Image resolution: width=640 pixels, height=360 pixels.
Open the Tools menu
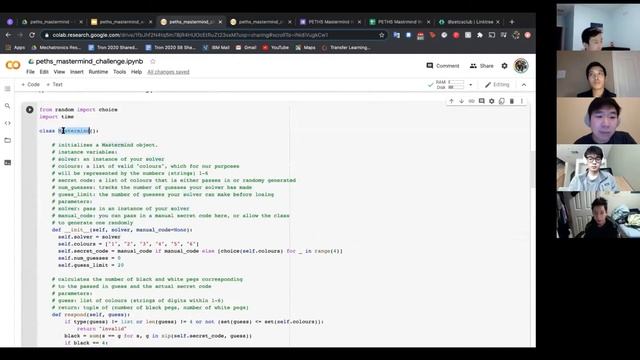click(x=119, y=72)
